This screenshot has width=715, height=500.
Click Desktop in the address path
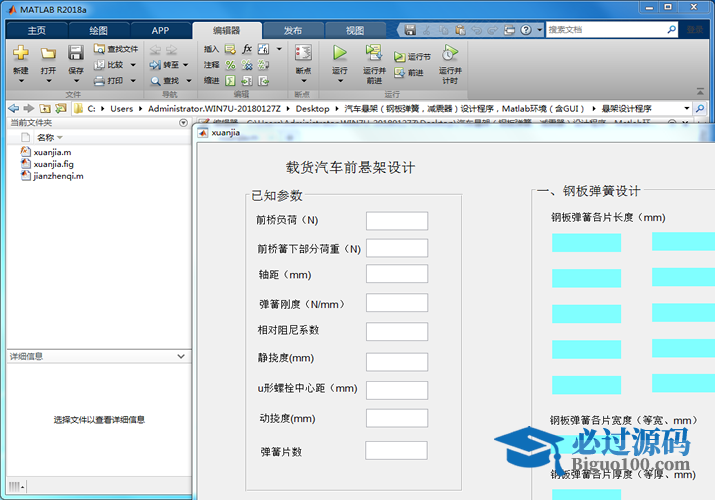pos(312,108)
